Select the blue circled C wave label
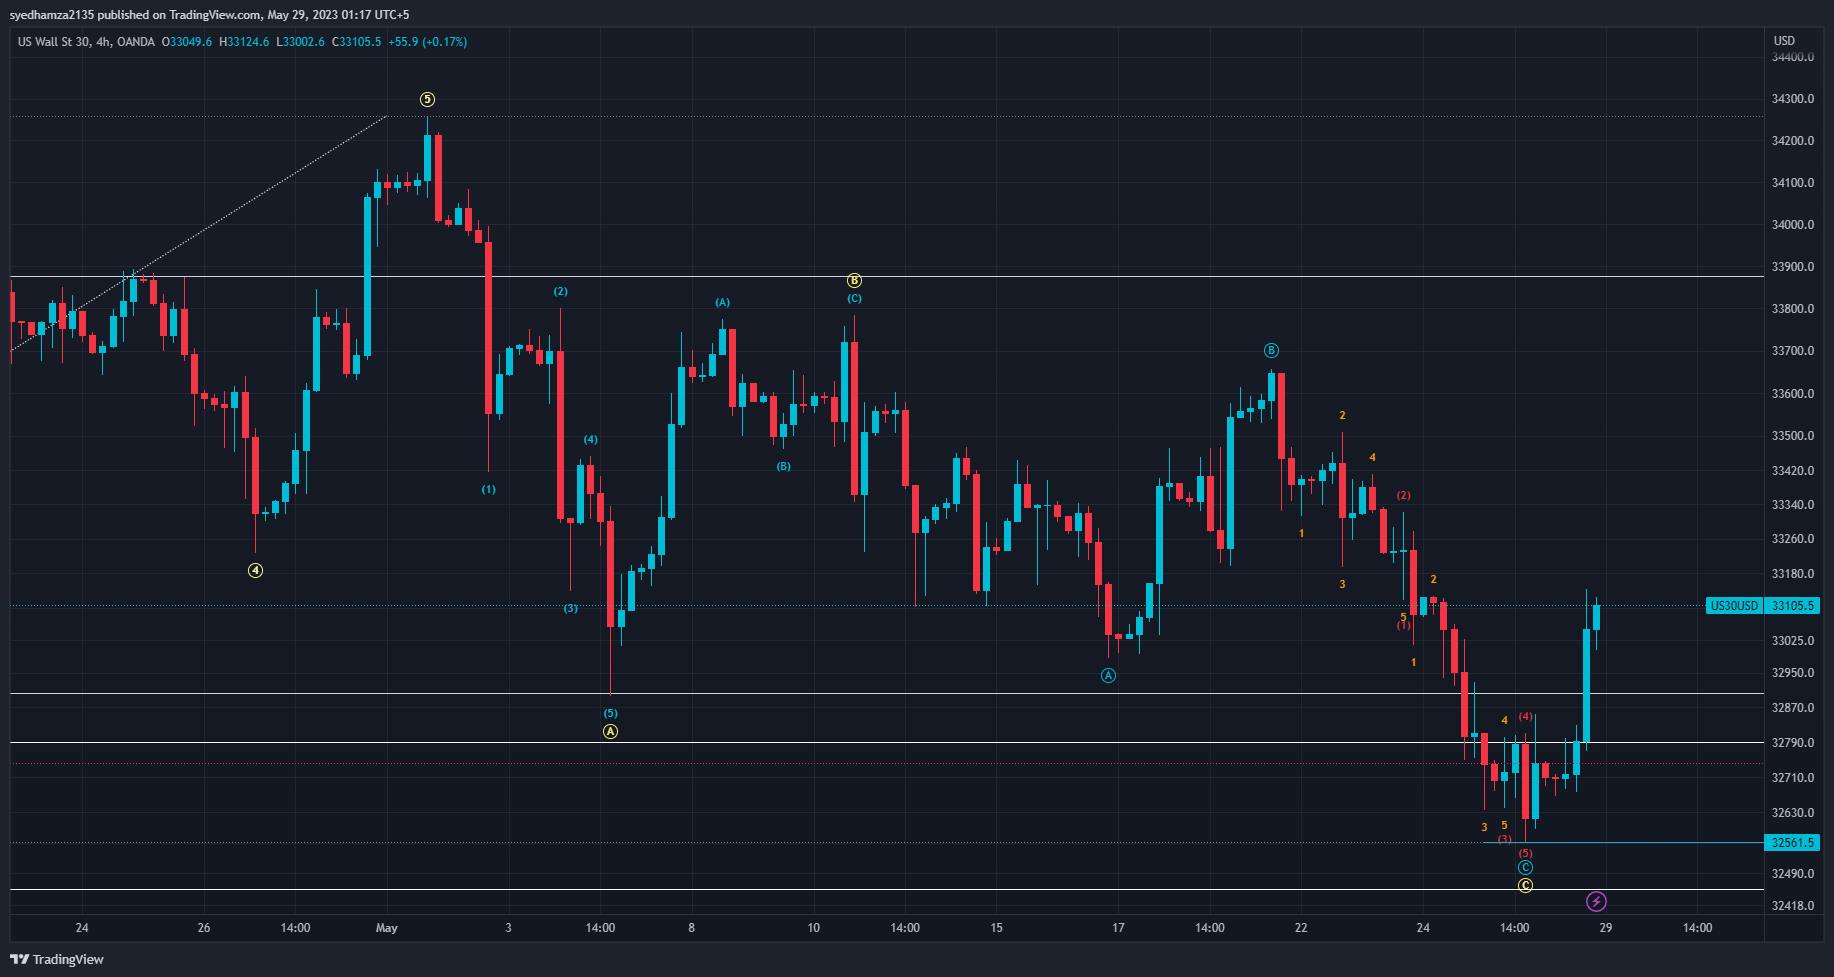 [x=1525, y=868]
